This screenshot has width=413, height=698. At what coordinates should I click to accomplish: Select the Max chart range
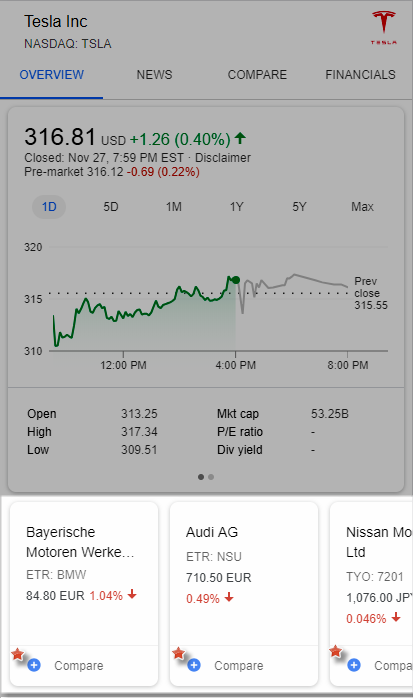[362, 207]
